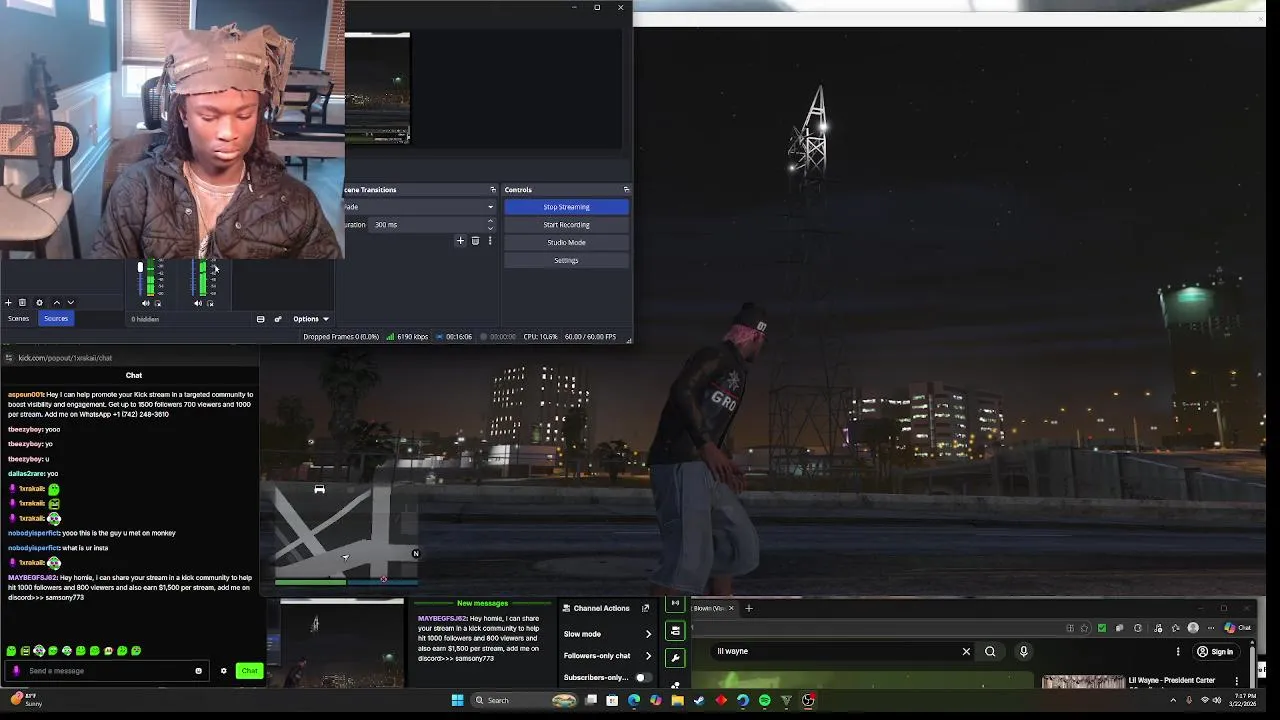Expand Slow mode chevron
Viewport: 1280px width, 720px height.
click(x=648, y=634)
